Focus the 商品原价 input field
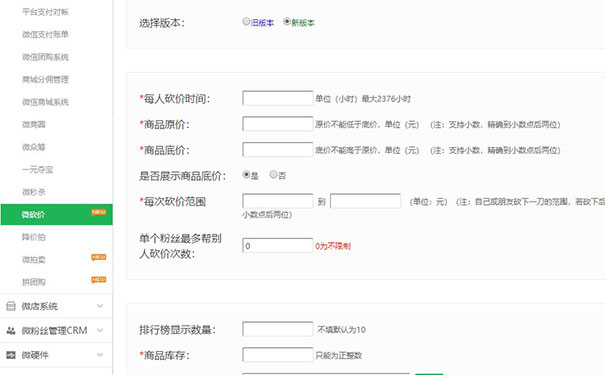 pyautogui.click(x=277, y=124)
